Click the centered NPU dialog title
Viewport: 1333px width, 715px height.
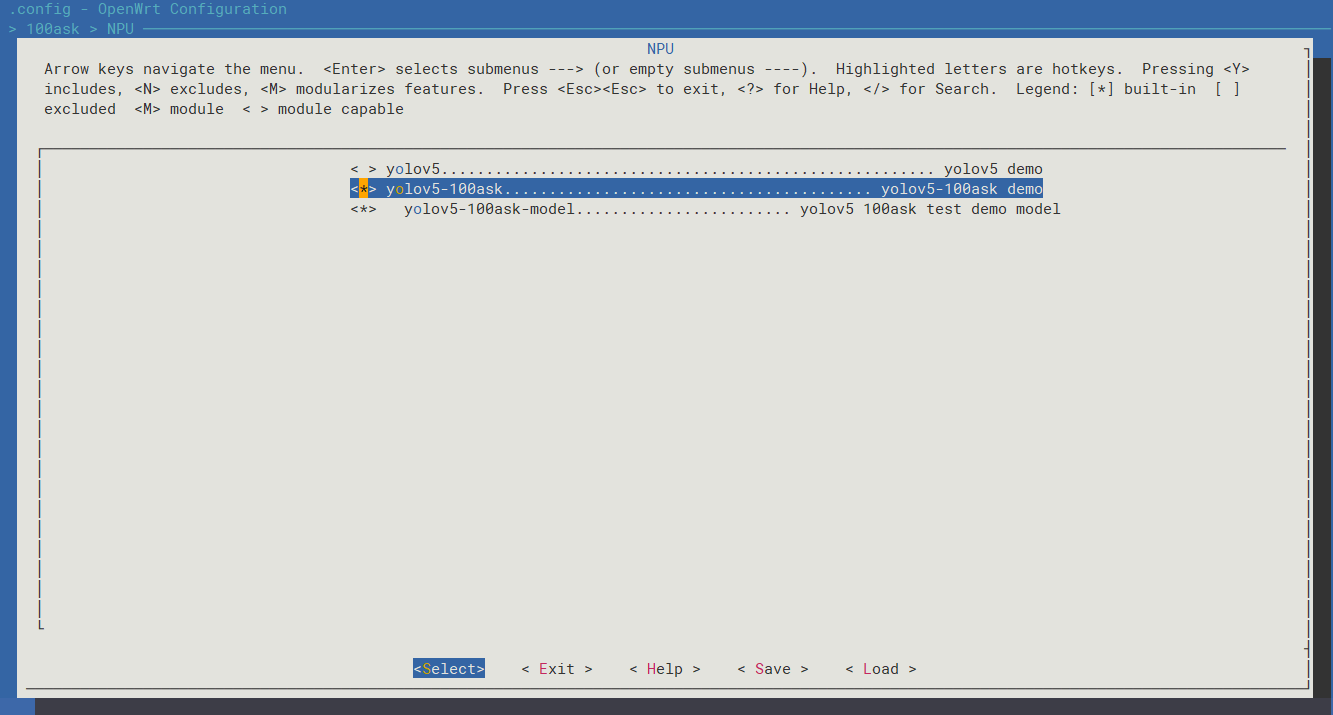click(x=660, y=49)
